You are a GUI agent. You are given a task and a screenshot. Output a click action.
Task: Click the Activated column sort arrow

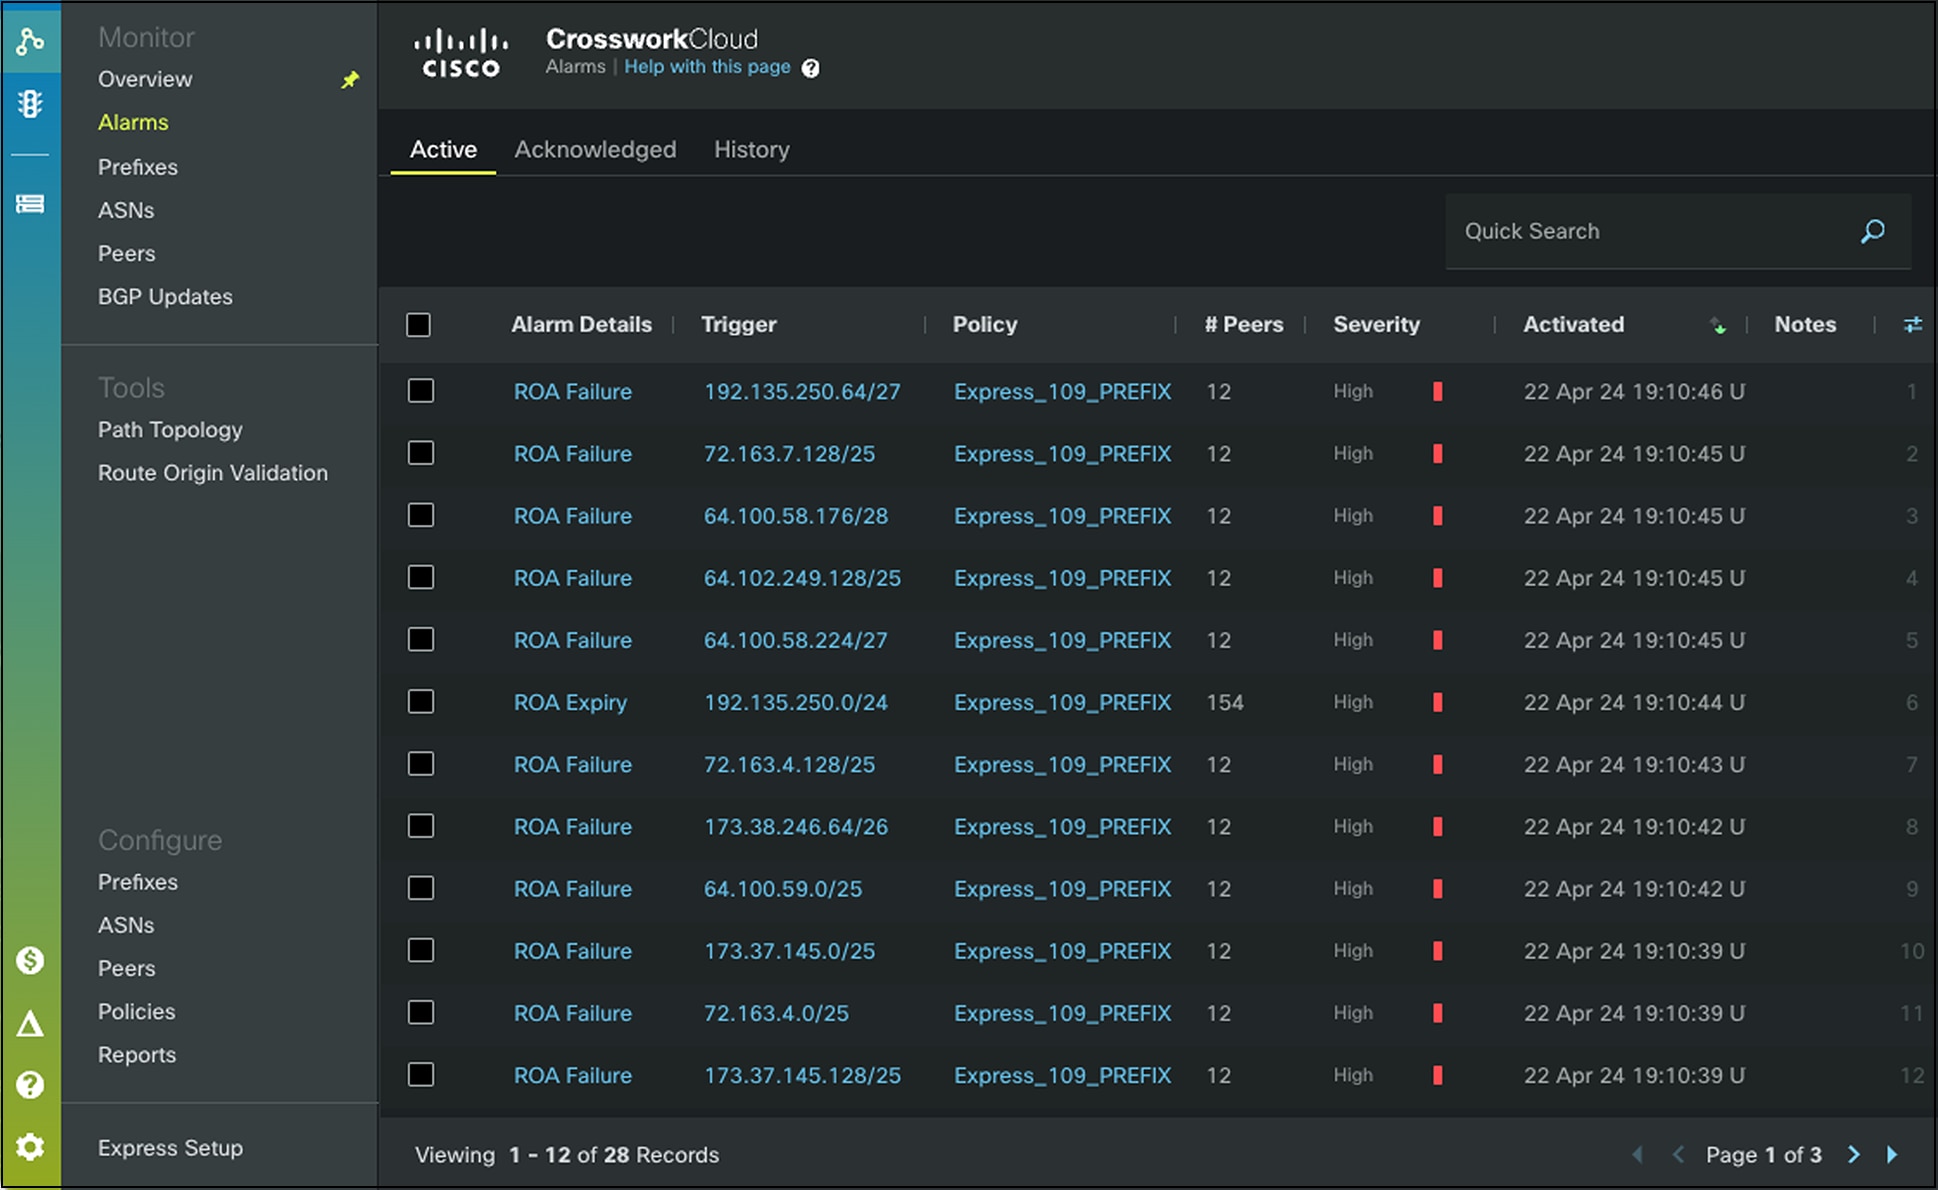1718,325
